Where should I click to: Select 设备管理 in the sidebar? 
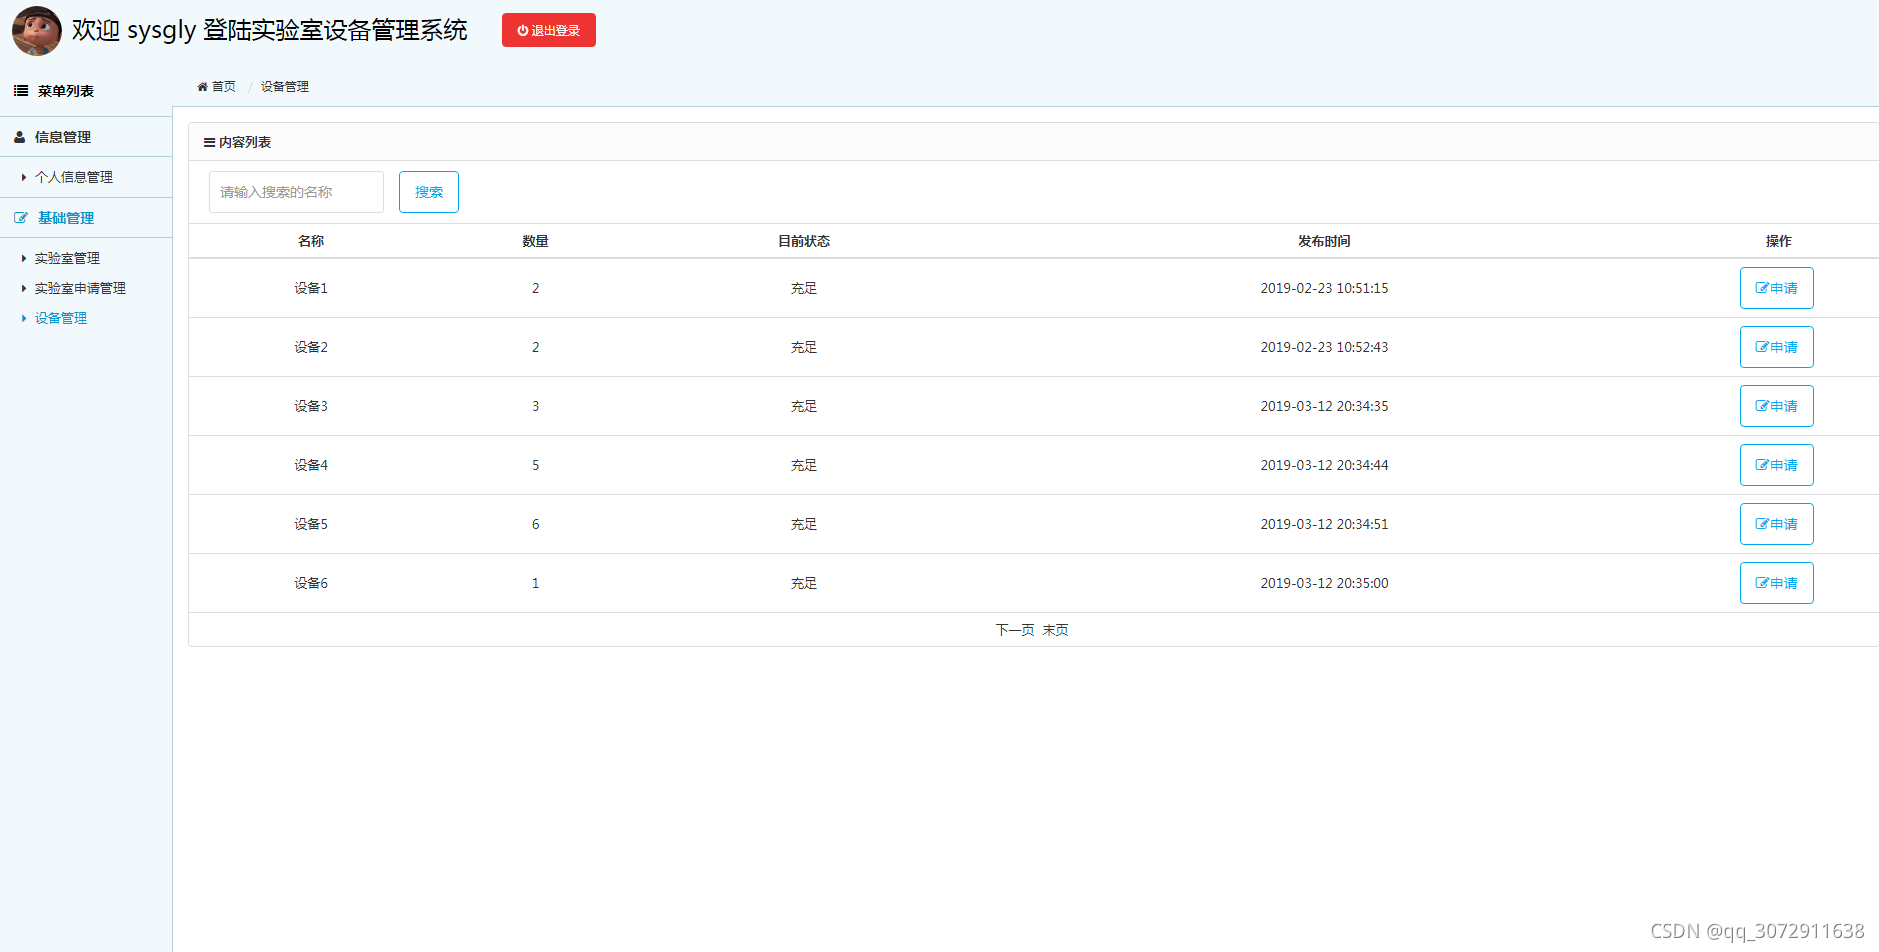click(x=61, y=318)
